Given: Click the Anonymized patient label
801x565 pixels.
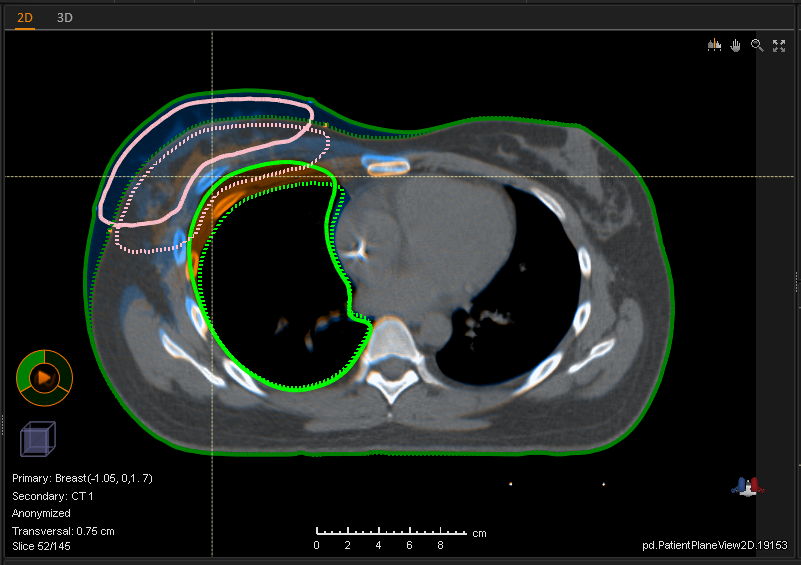Looking at the screenshot, I should click(41, 513).
